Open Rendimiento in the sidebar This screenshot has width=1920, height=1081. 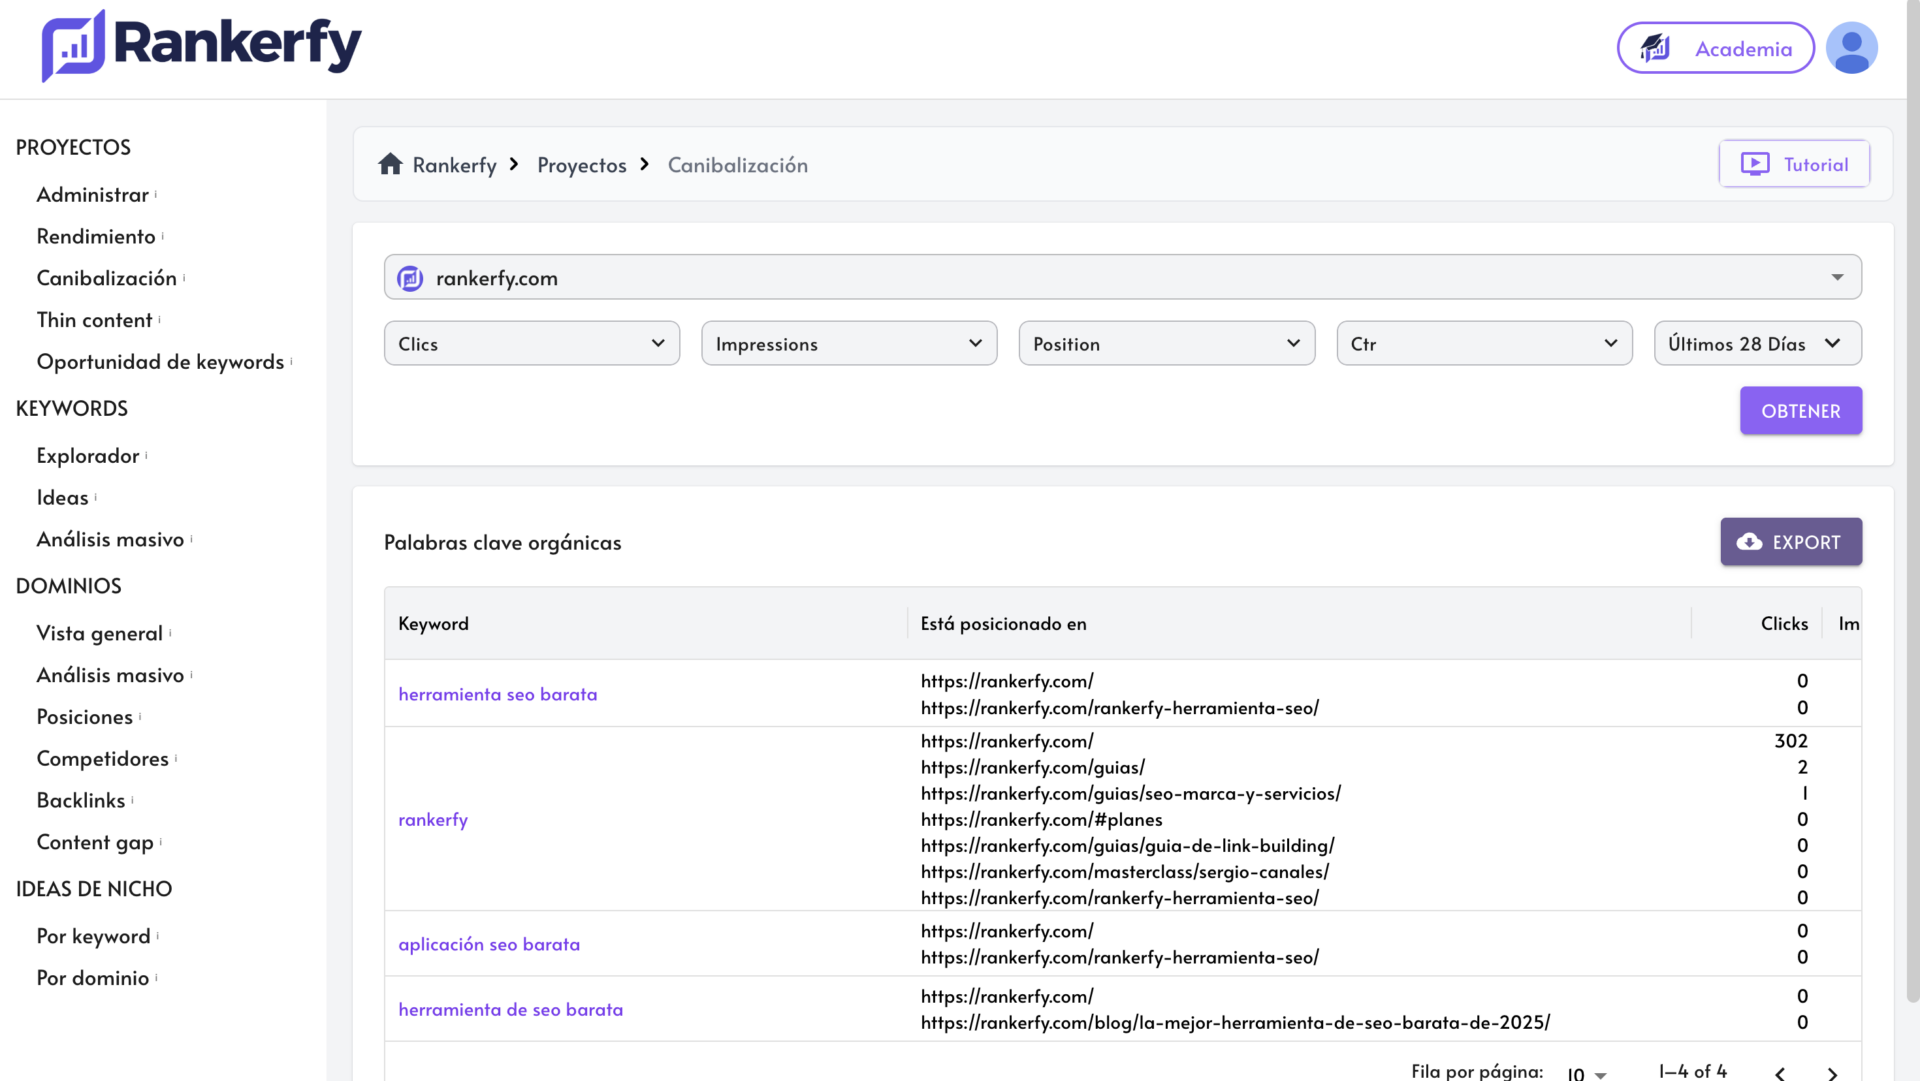point(96,236)
